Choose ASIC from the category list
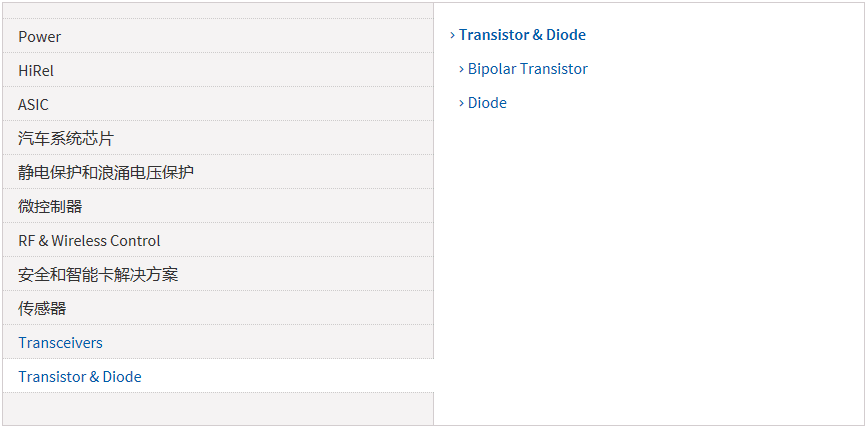Viewport: 868px width, 431px height. (x=33, y=105)
